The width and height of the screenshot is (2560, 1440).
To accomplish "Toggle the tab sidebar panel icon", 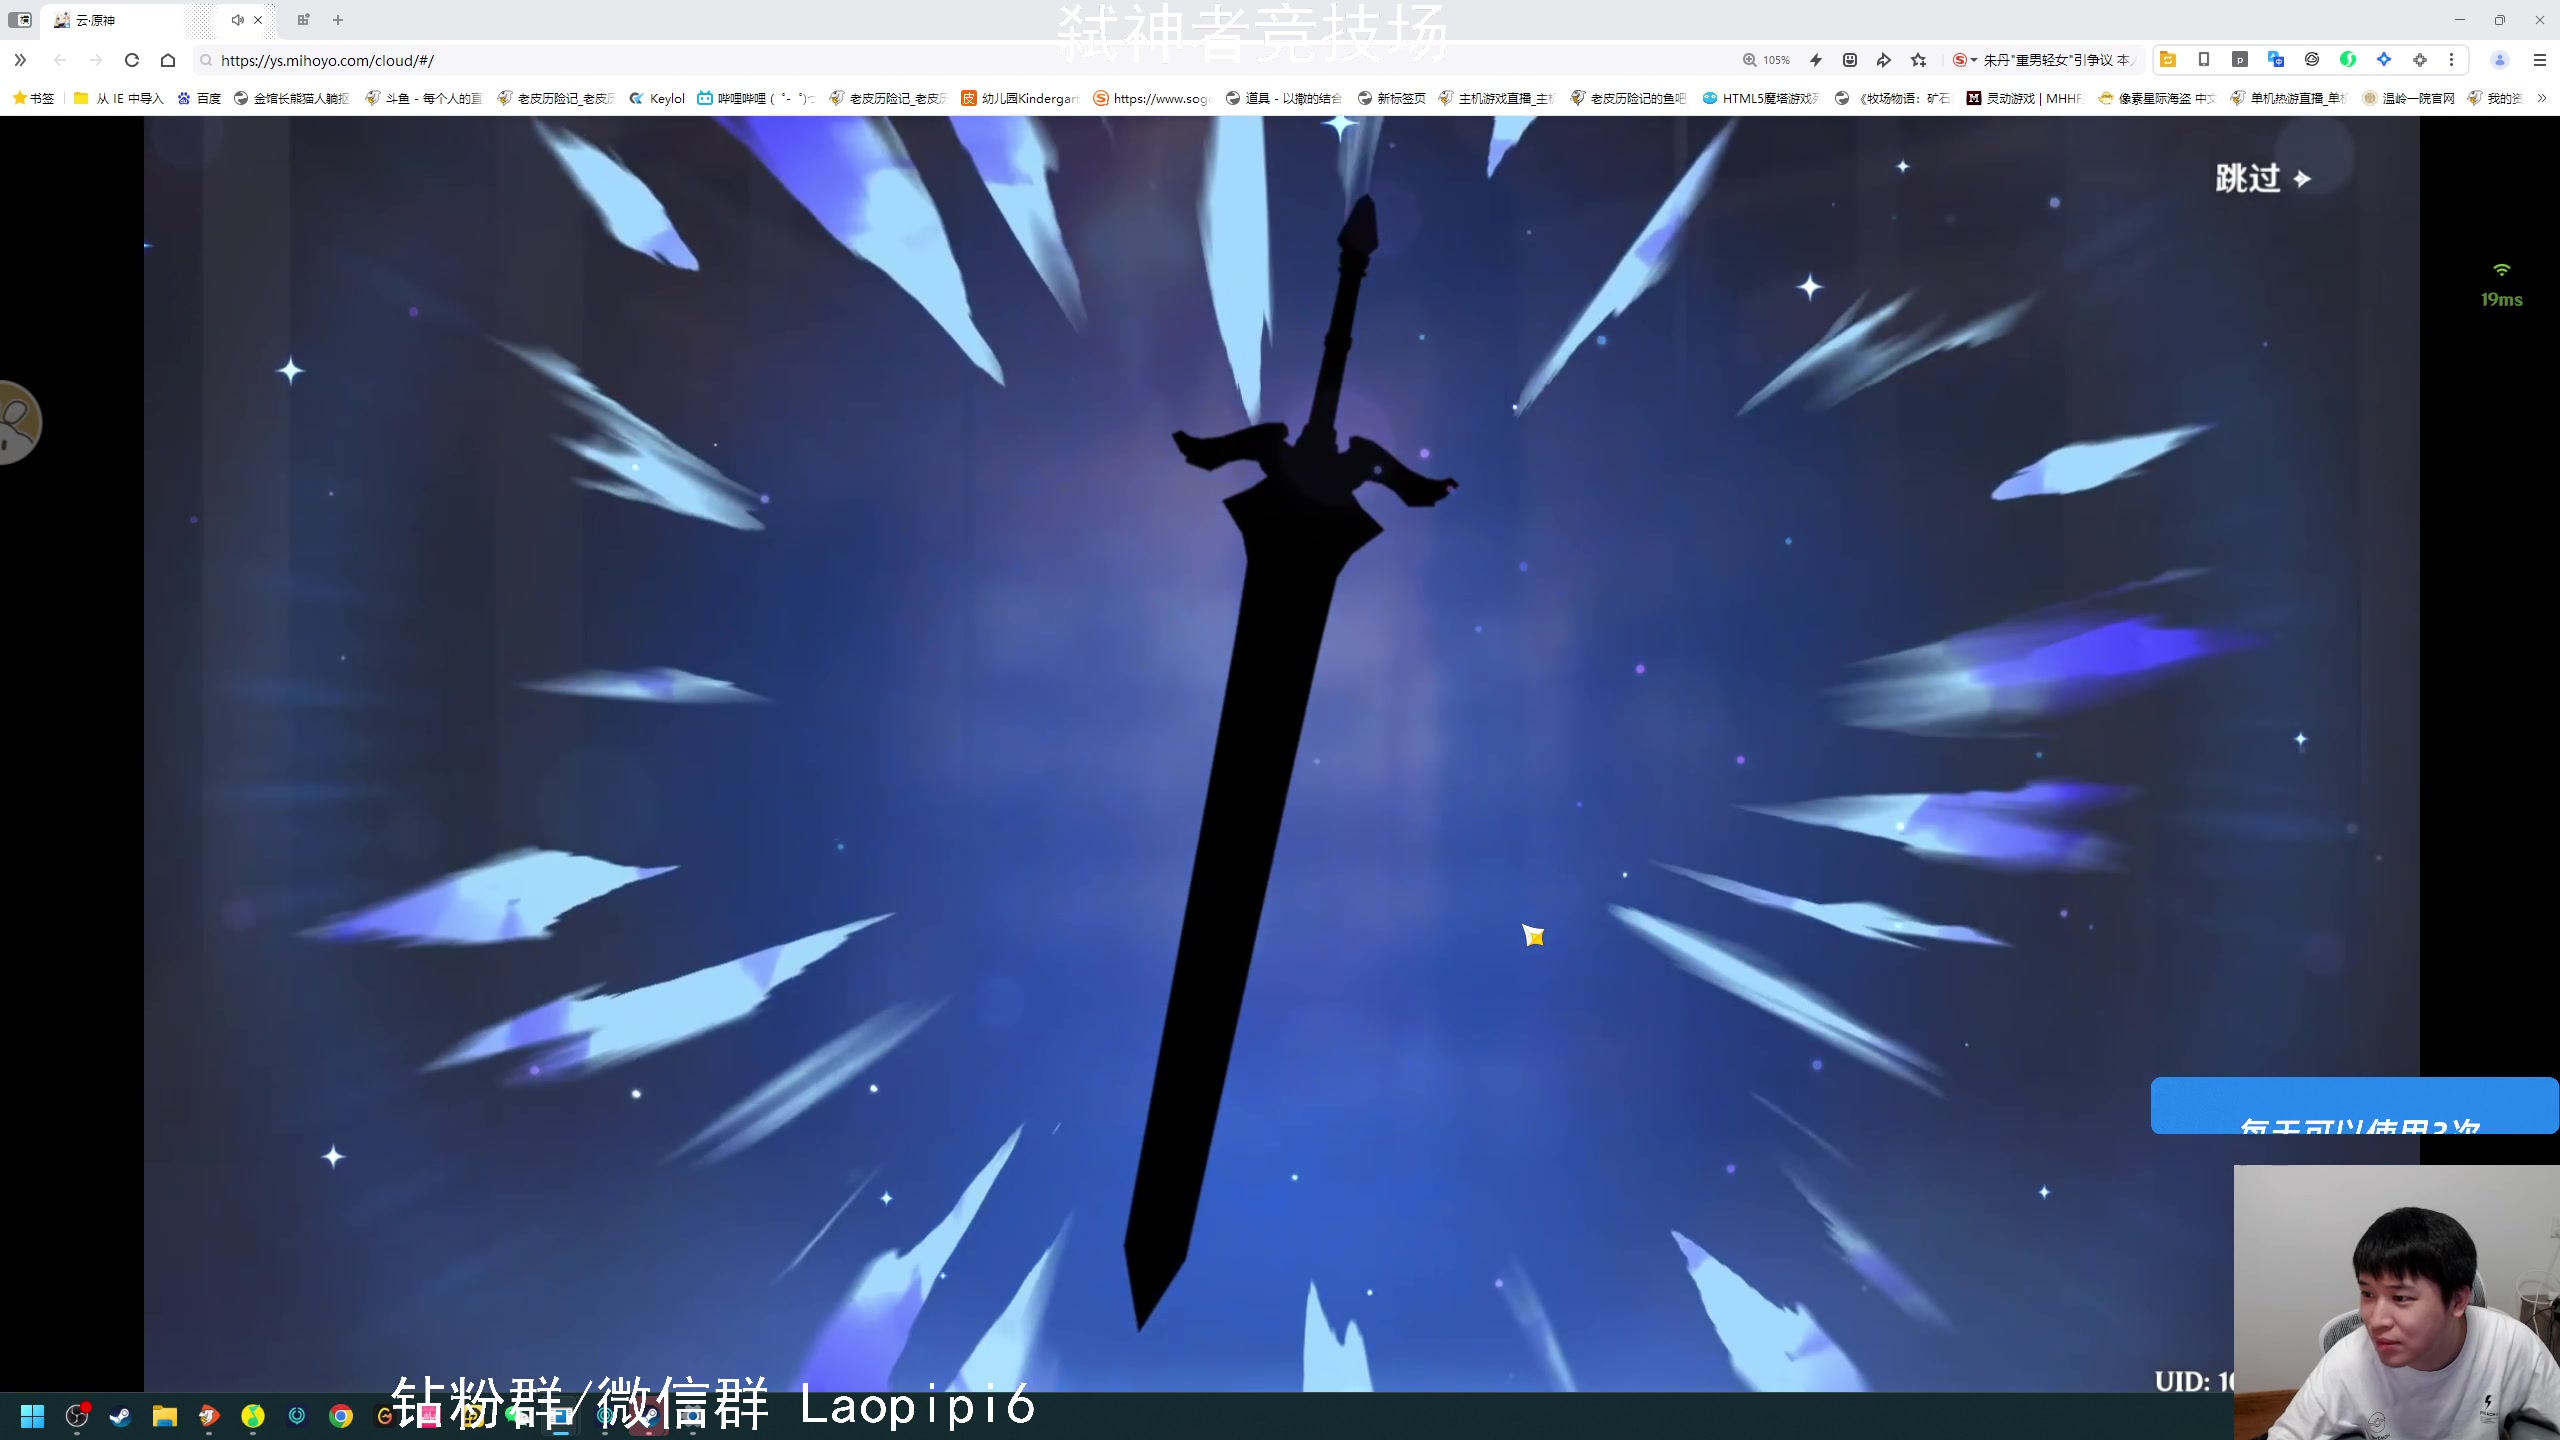I will [20, 20].
